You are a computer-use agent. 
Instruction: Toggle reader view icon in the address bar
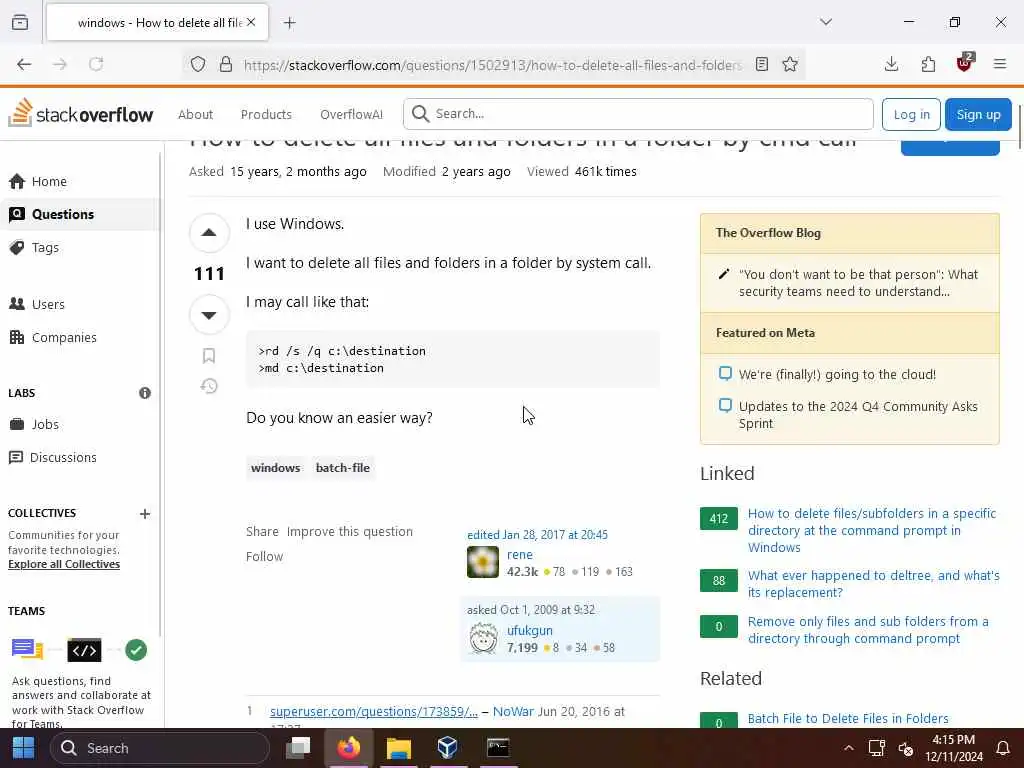pos(761,64)
